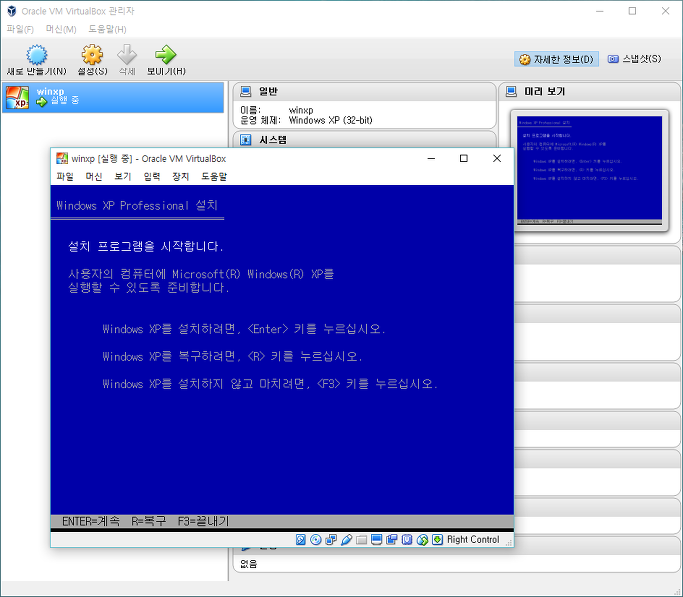This screenshot has width=683, height=597.
Task: Click the Windows XP icon of winxp VM
Action: pyautogui.click(x=17, y=97)
